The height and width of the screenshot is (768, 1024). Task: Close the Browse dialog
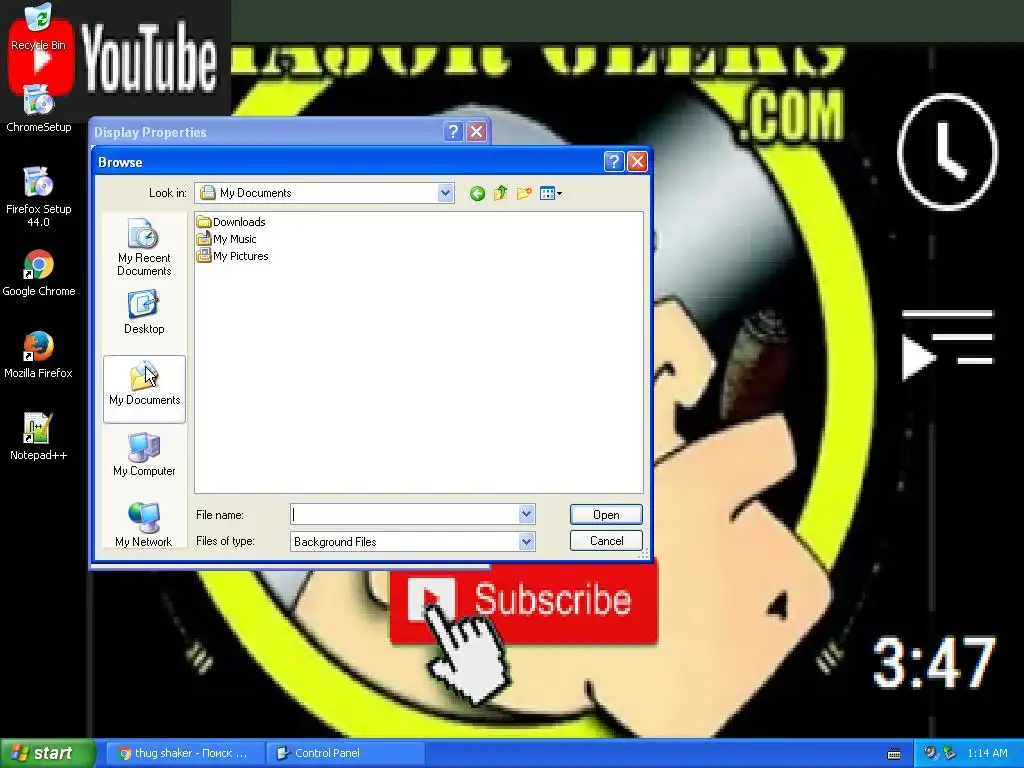pos(637,161)
